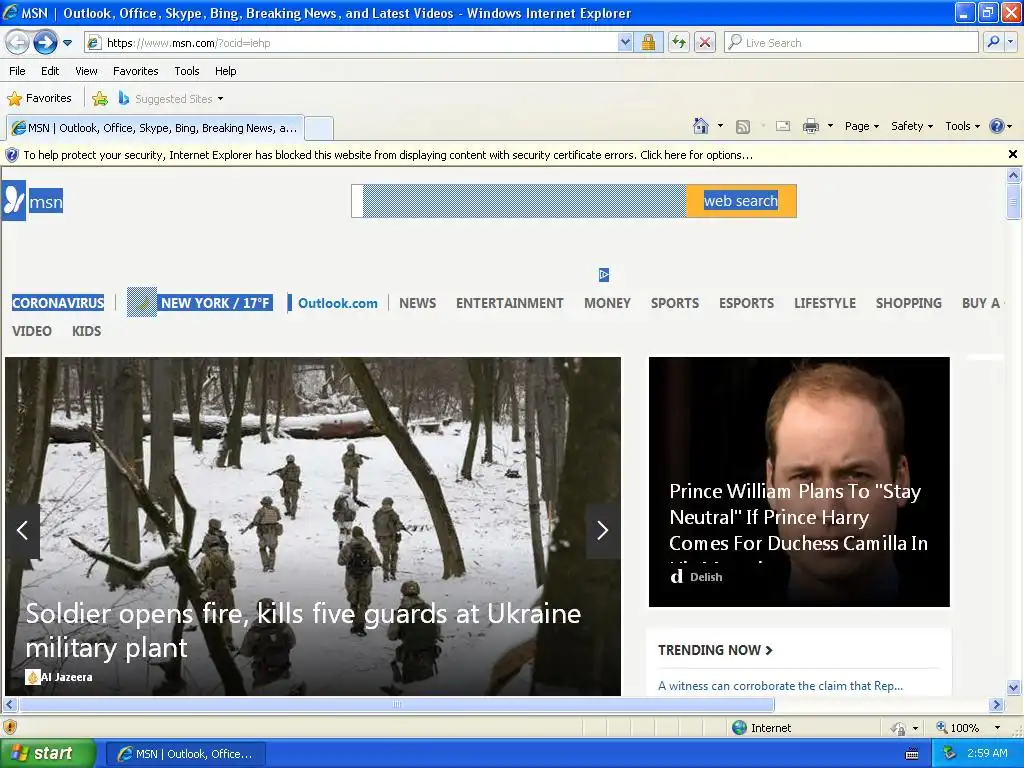The image size is (1024, 768).
Task: Open the Favorites menu
Action: [135, 71]
